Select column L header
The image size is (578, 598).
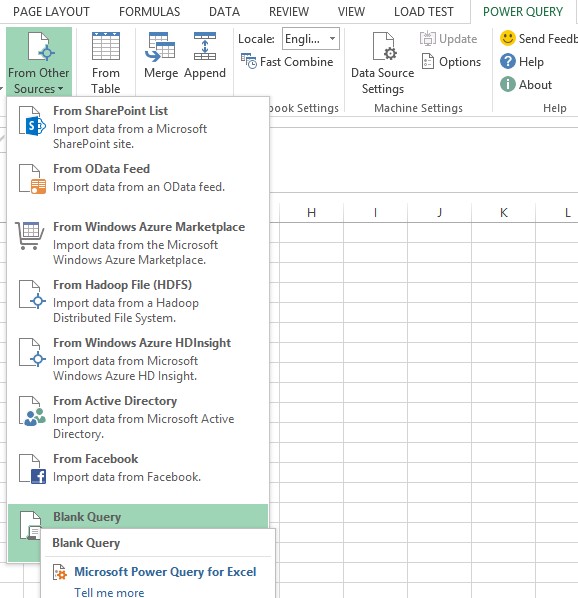pyautogui.click(x=557, y=213)
